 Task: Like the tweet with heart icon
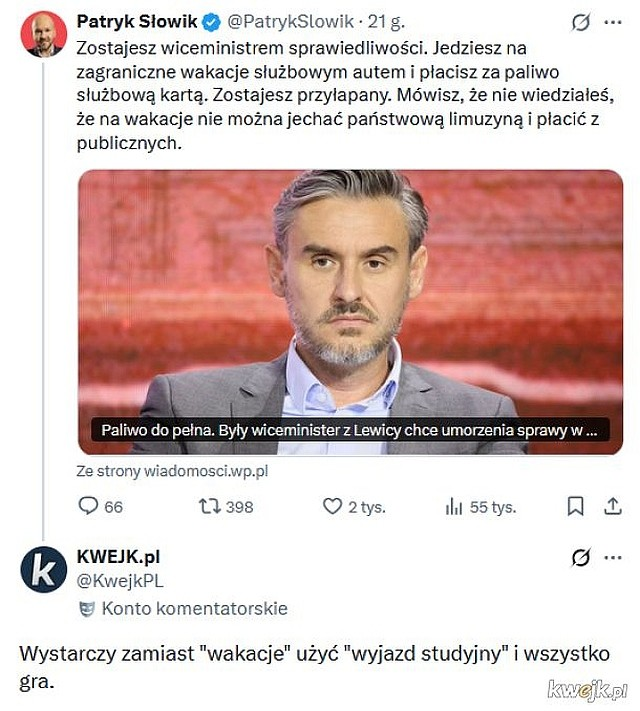(x=332, y=507)
